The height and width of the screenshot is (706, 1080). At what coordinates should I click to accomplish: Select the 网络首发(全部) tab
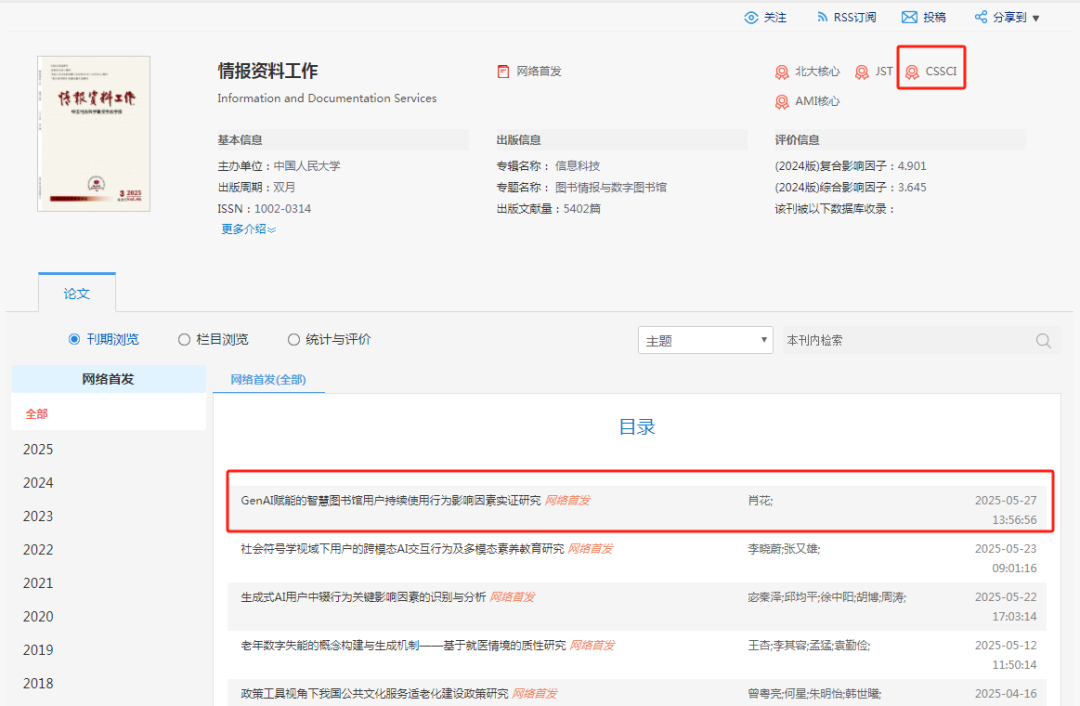click(x=268, y=379)
